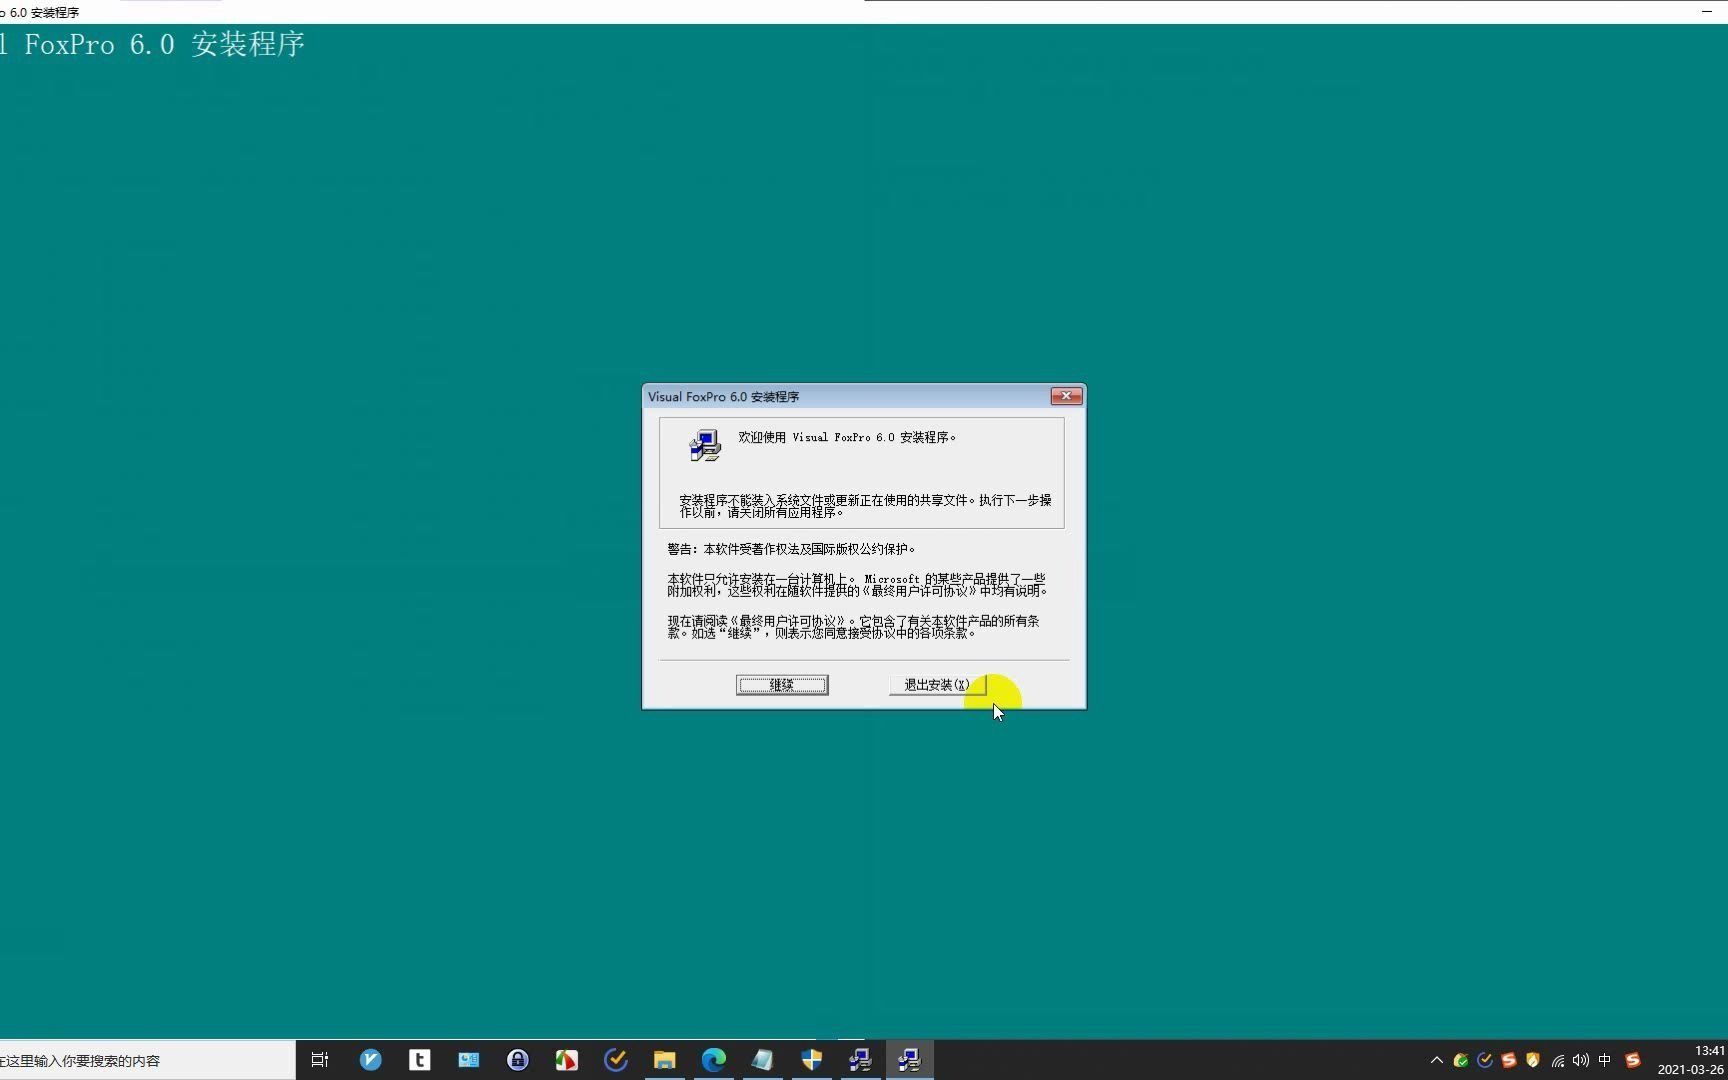This screenshot has width=1728, height=1080.
Task: Click the dialog title "Visual FoxPro 6.0 安装程序"
Action: point(723,397)
